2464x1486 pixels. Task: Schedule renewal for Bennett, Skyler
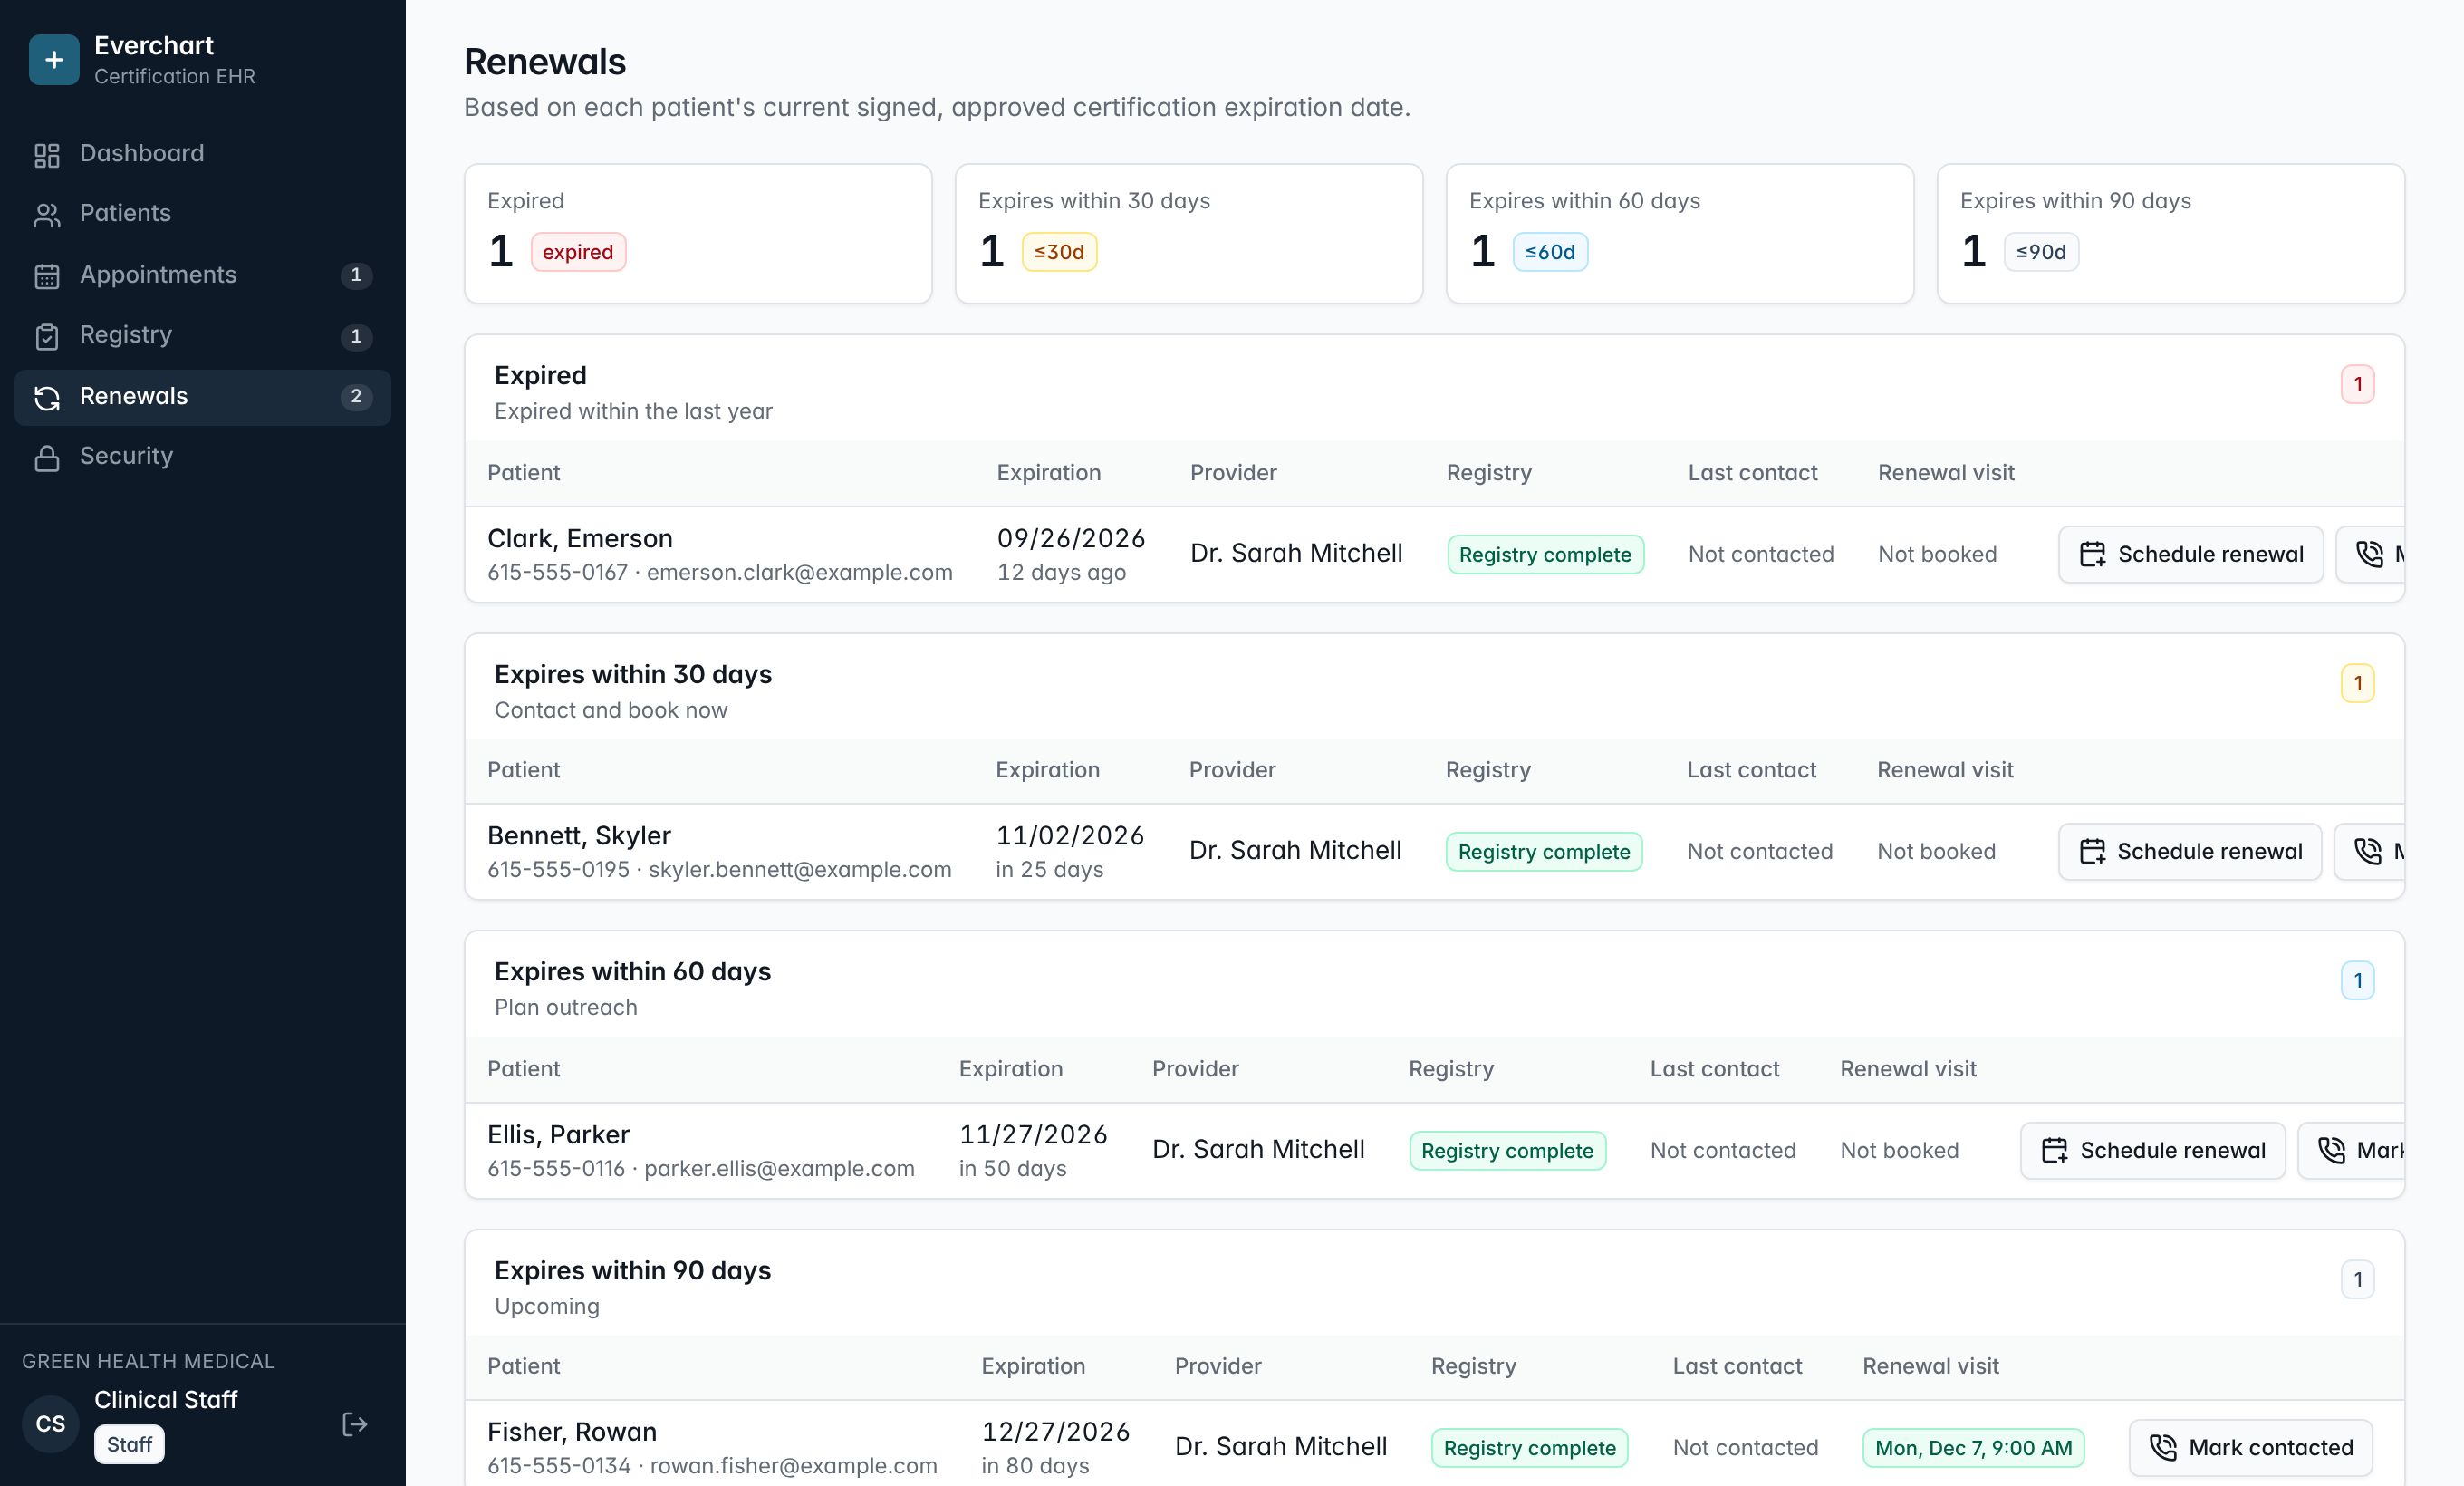tap(2190, 851)
